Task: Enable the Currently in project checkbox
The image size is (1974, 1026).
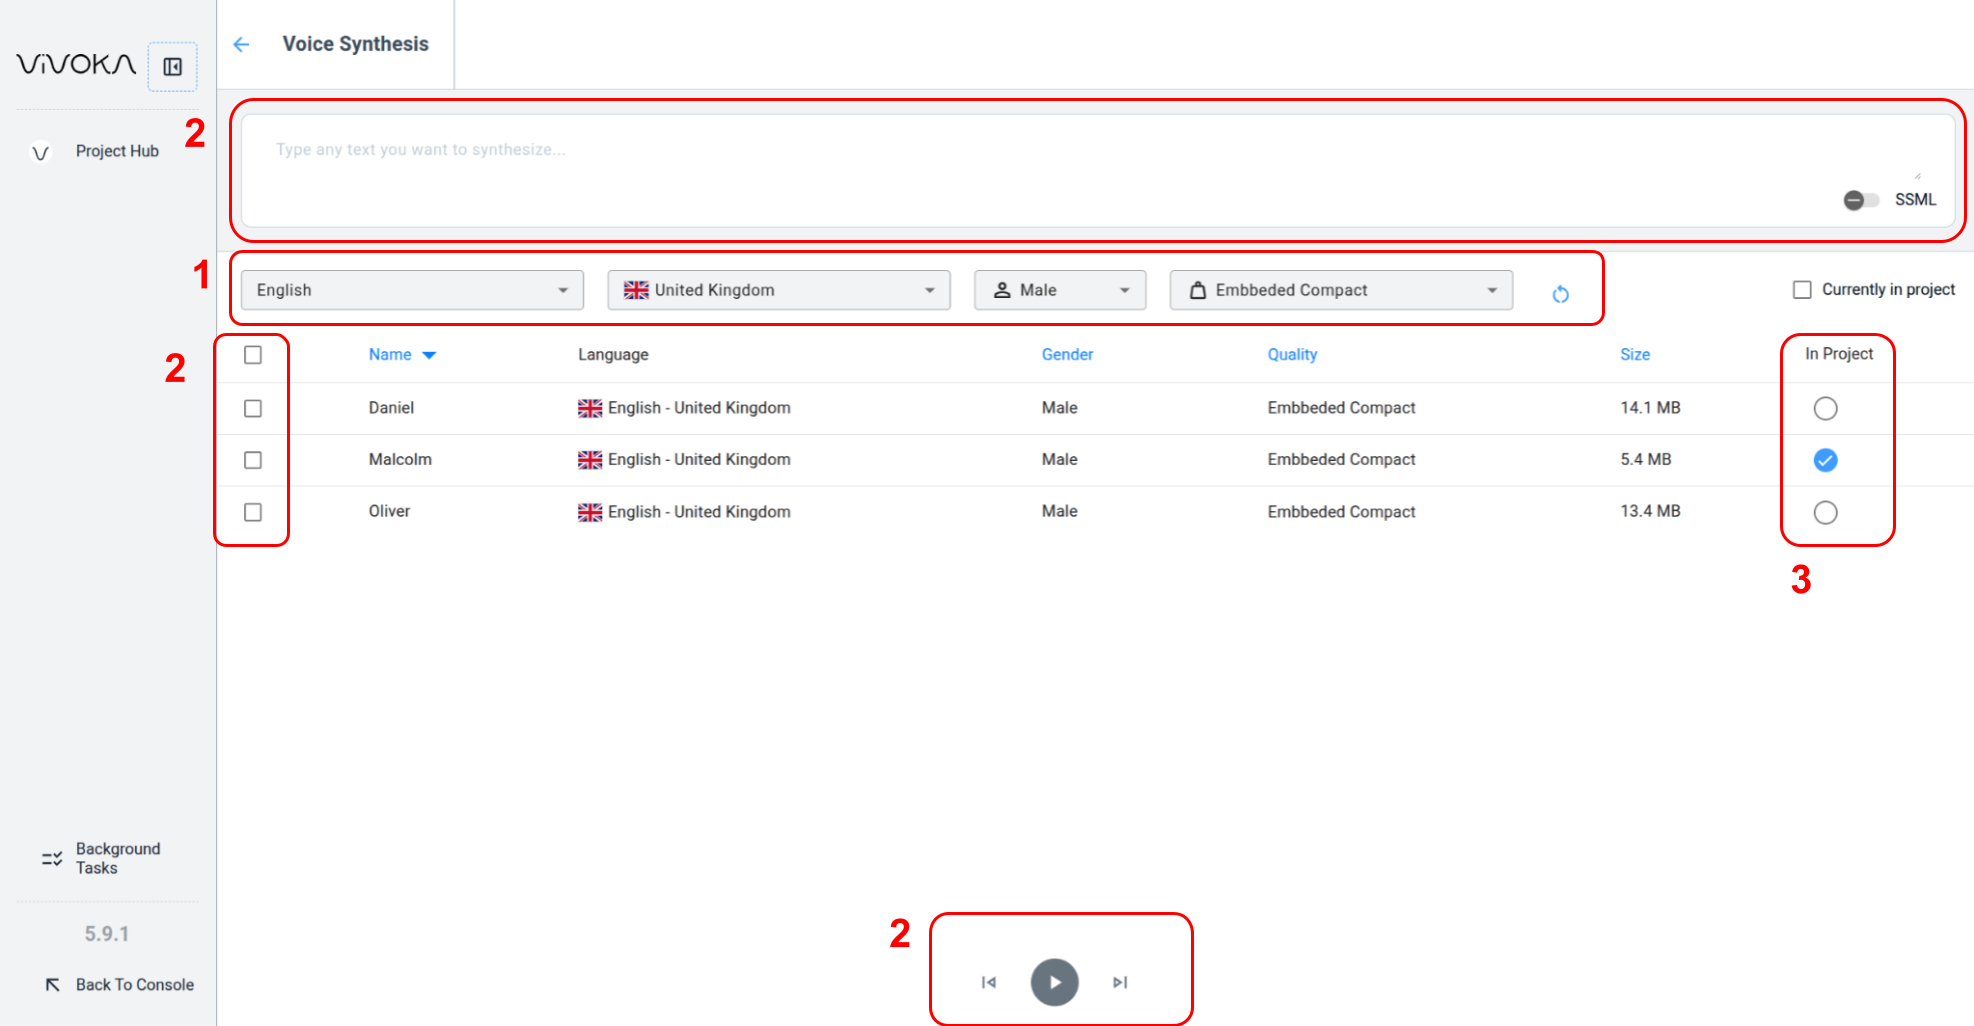Action: pos(1802,290)
